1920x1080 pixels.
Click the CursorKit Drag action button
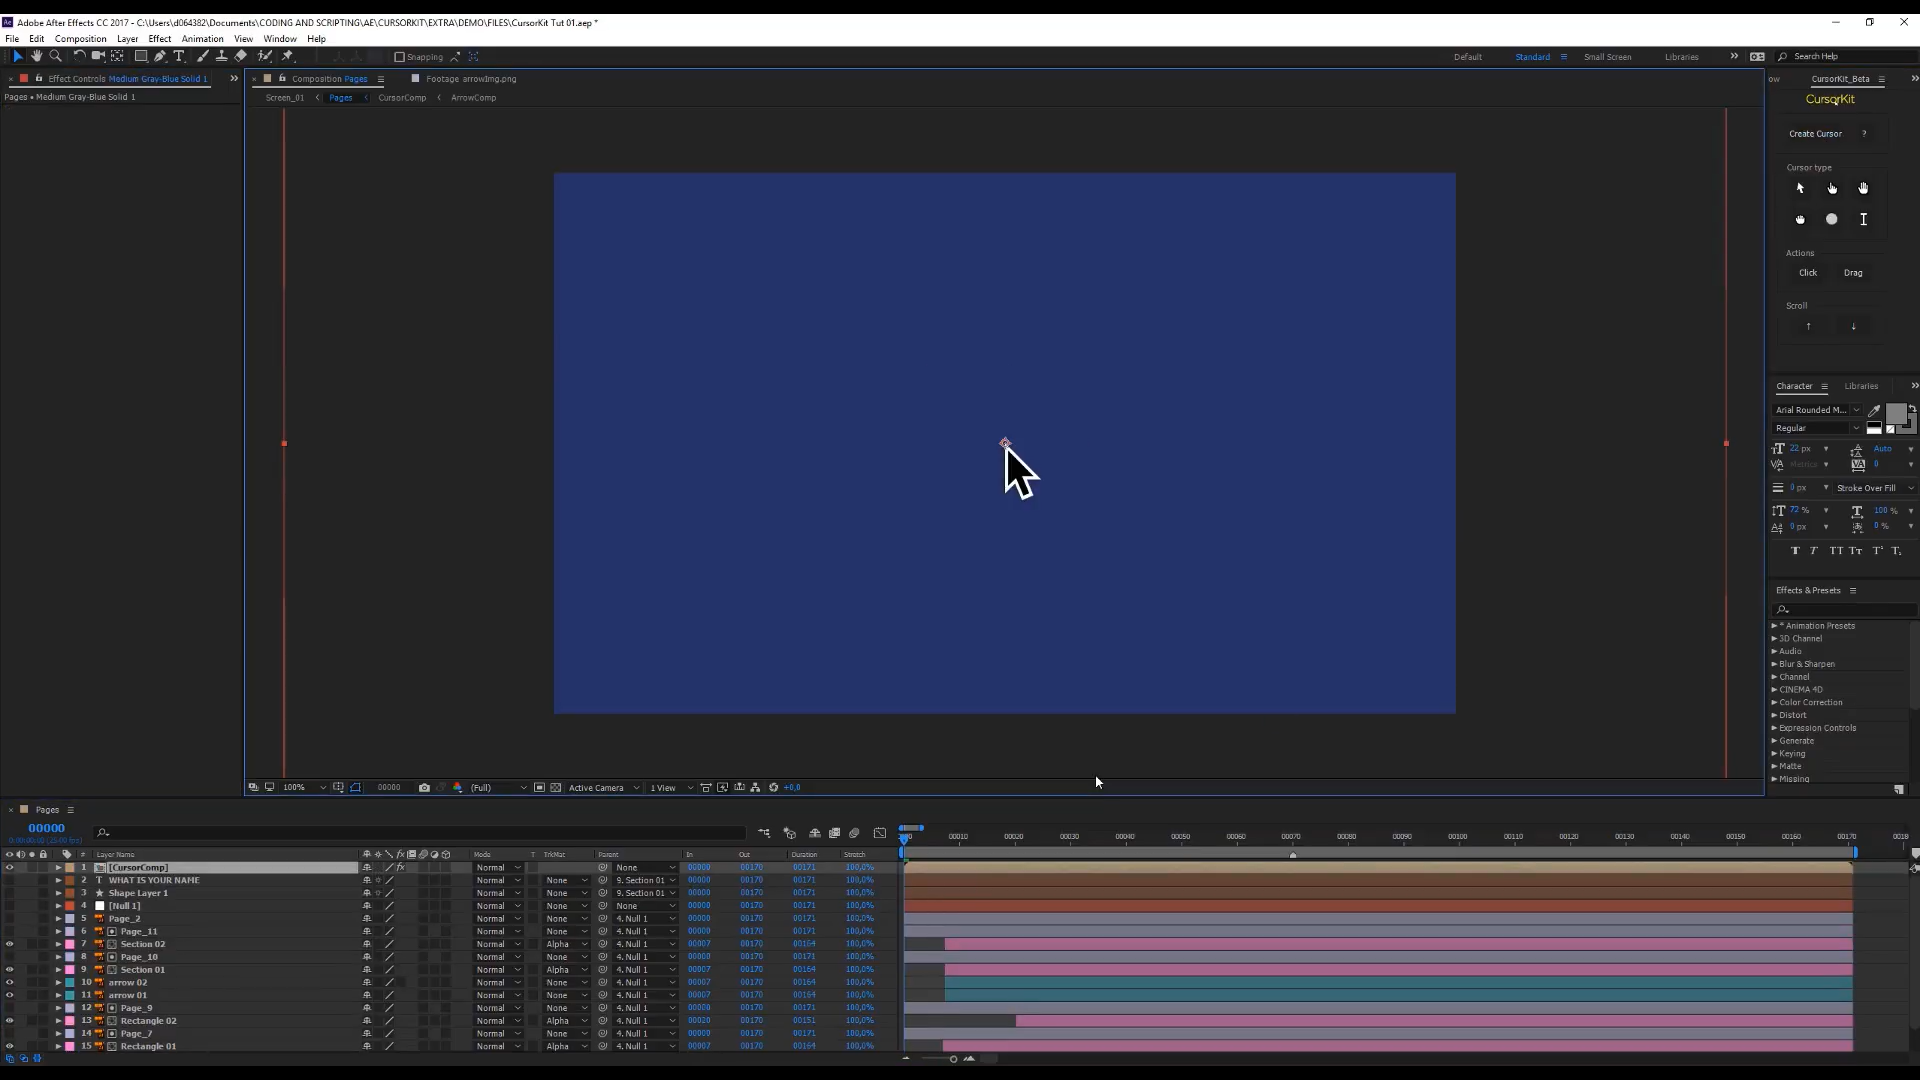coord(1853,273)
